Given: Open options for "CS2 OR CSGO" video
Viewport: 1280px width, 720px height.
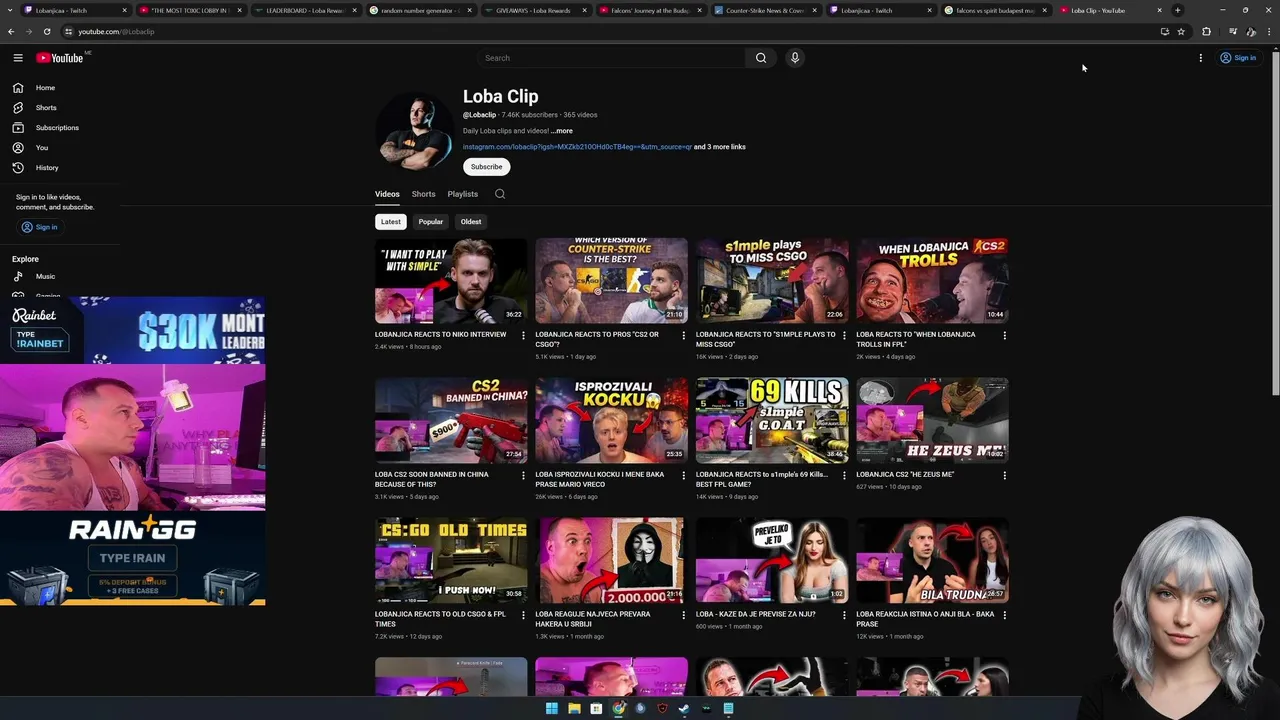Looking at the screenshot, I should click(684, 336).
